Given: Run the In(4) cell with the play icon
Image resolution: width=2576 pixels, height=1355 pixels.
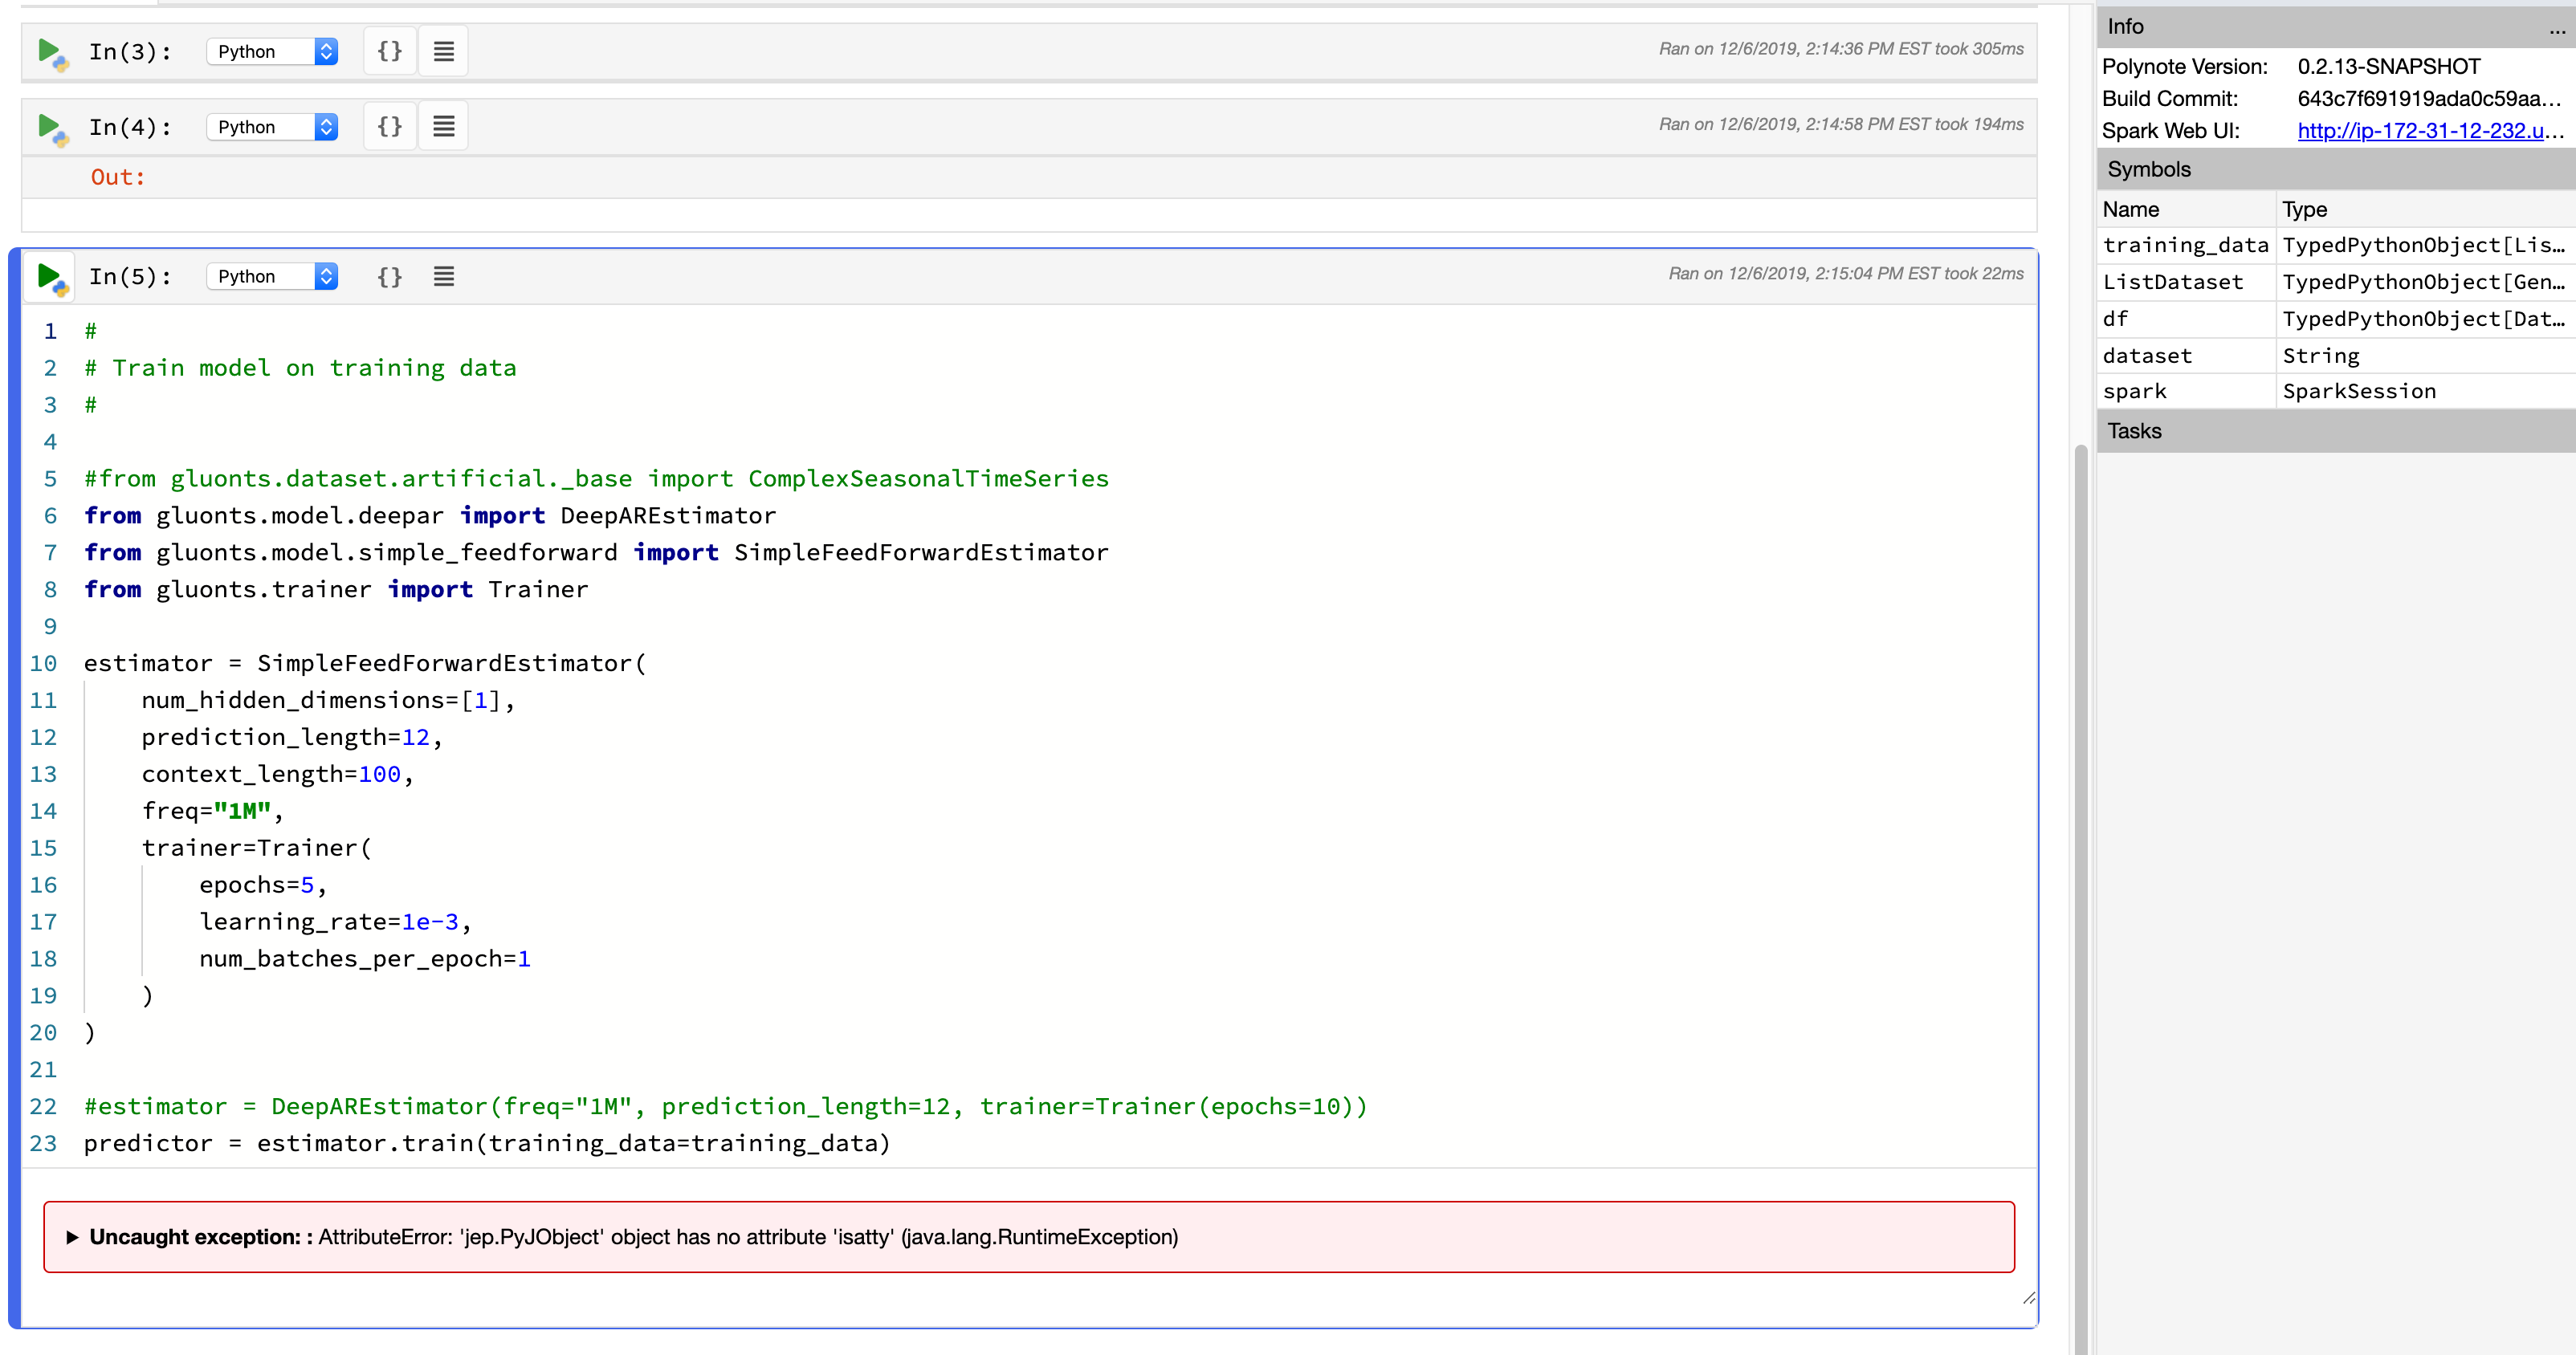Looking at the screenshot, I should pyautogui.click(x=49, y=126).
